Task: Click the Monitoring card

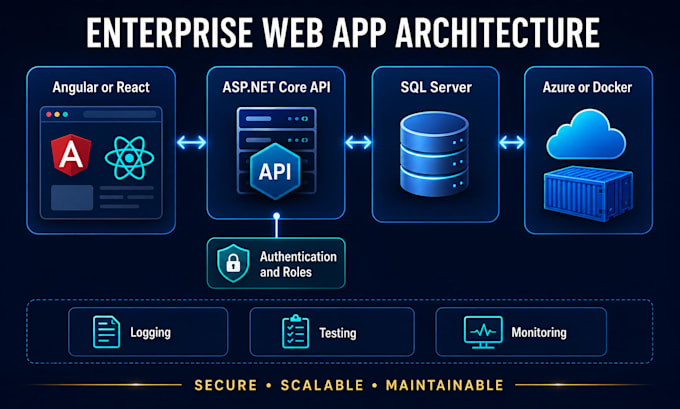Action: (521, 332)
